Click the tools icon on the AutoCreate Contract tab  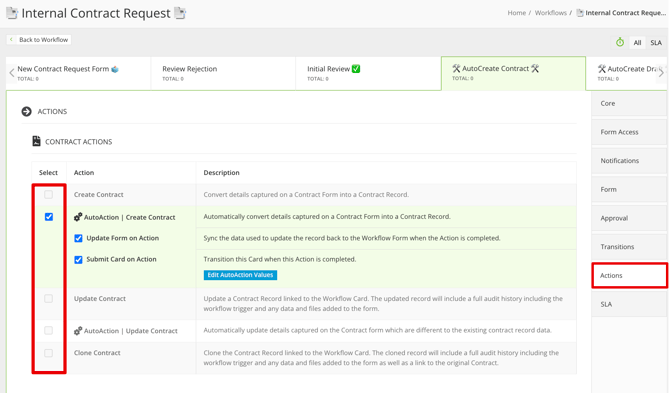coord(456,68)
